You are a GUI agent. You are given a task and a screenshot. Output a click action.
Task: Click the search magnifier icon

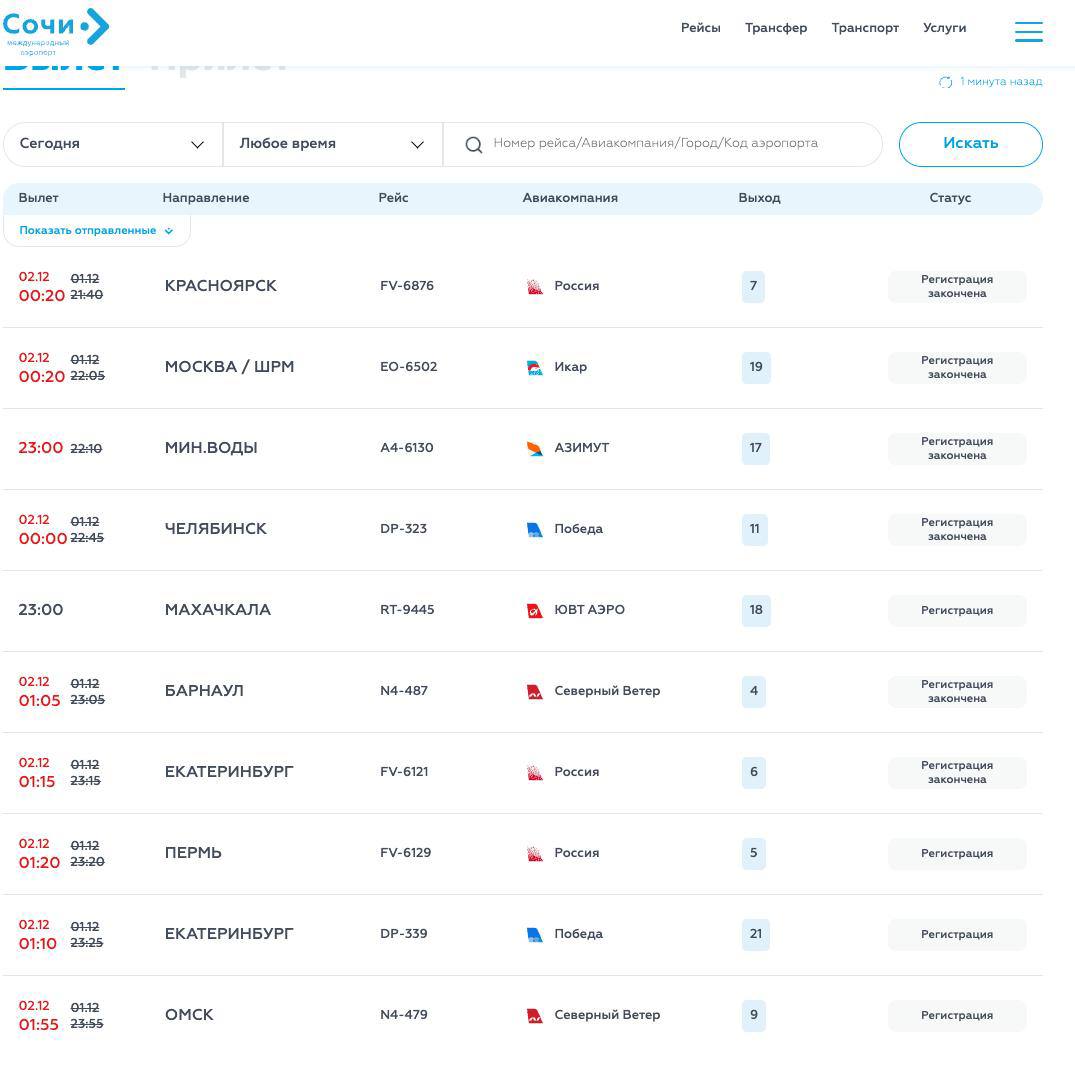474,145
